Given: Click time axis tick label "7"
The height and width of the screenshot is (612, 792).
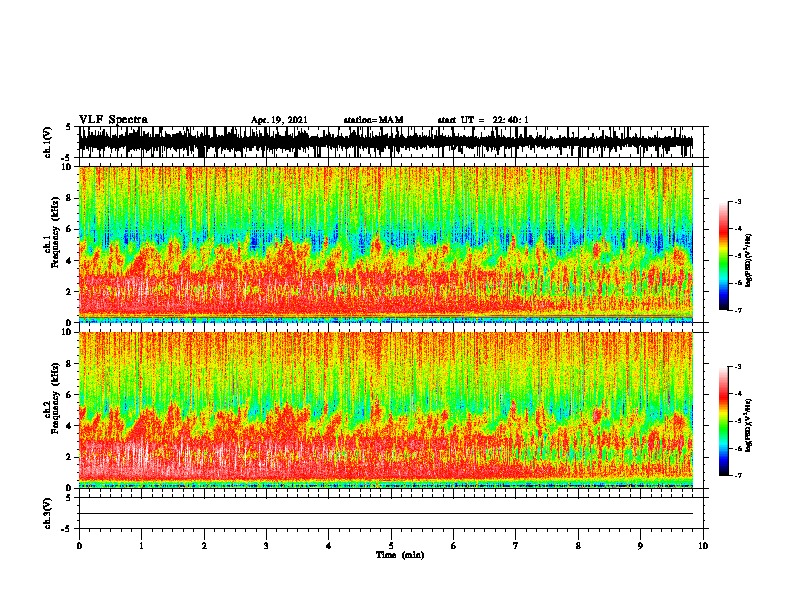Looking at the screenshot, I should pyautogui.click(x=516, y=546).
